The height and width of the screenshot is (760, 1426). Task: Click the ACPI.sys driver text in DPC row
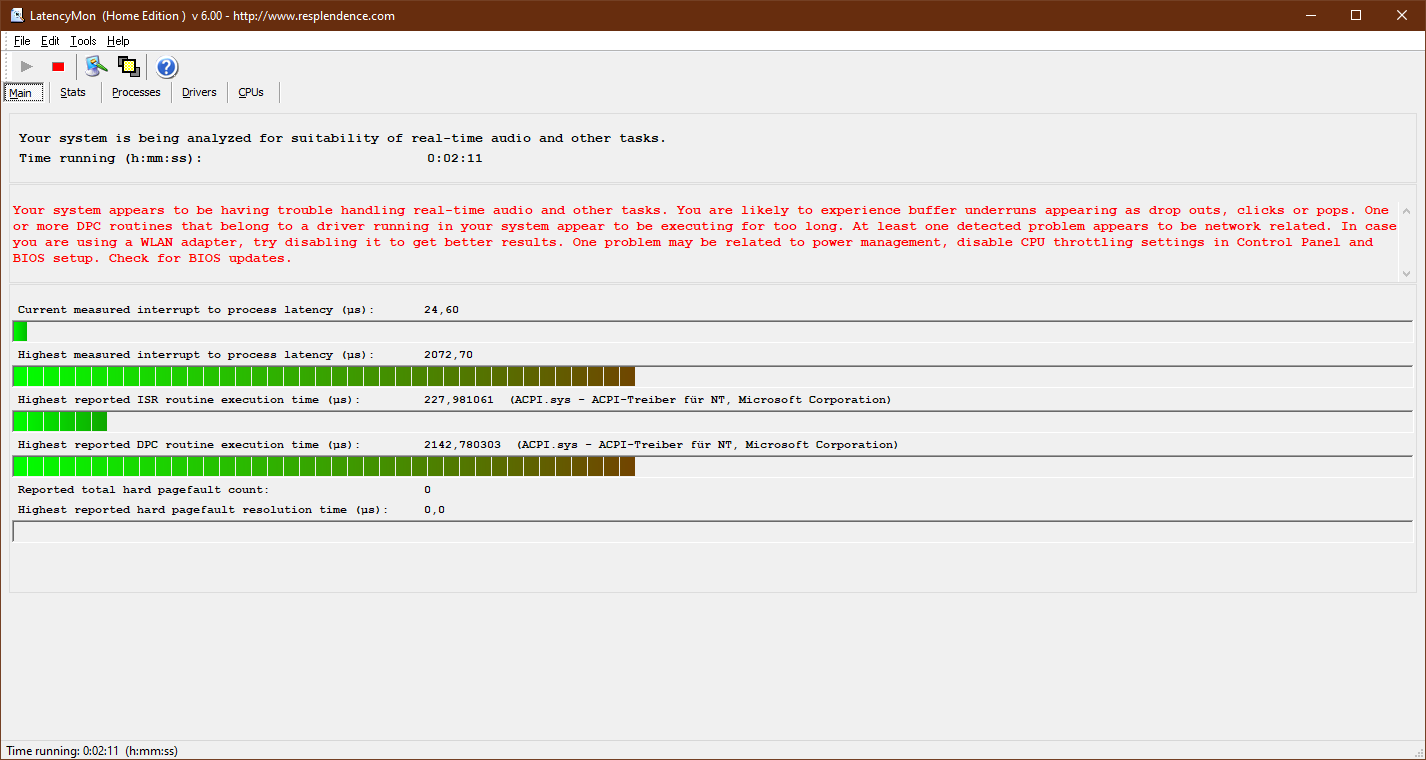707,445
